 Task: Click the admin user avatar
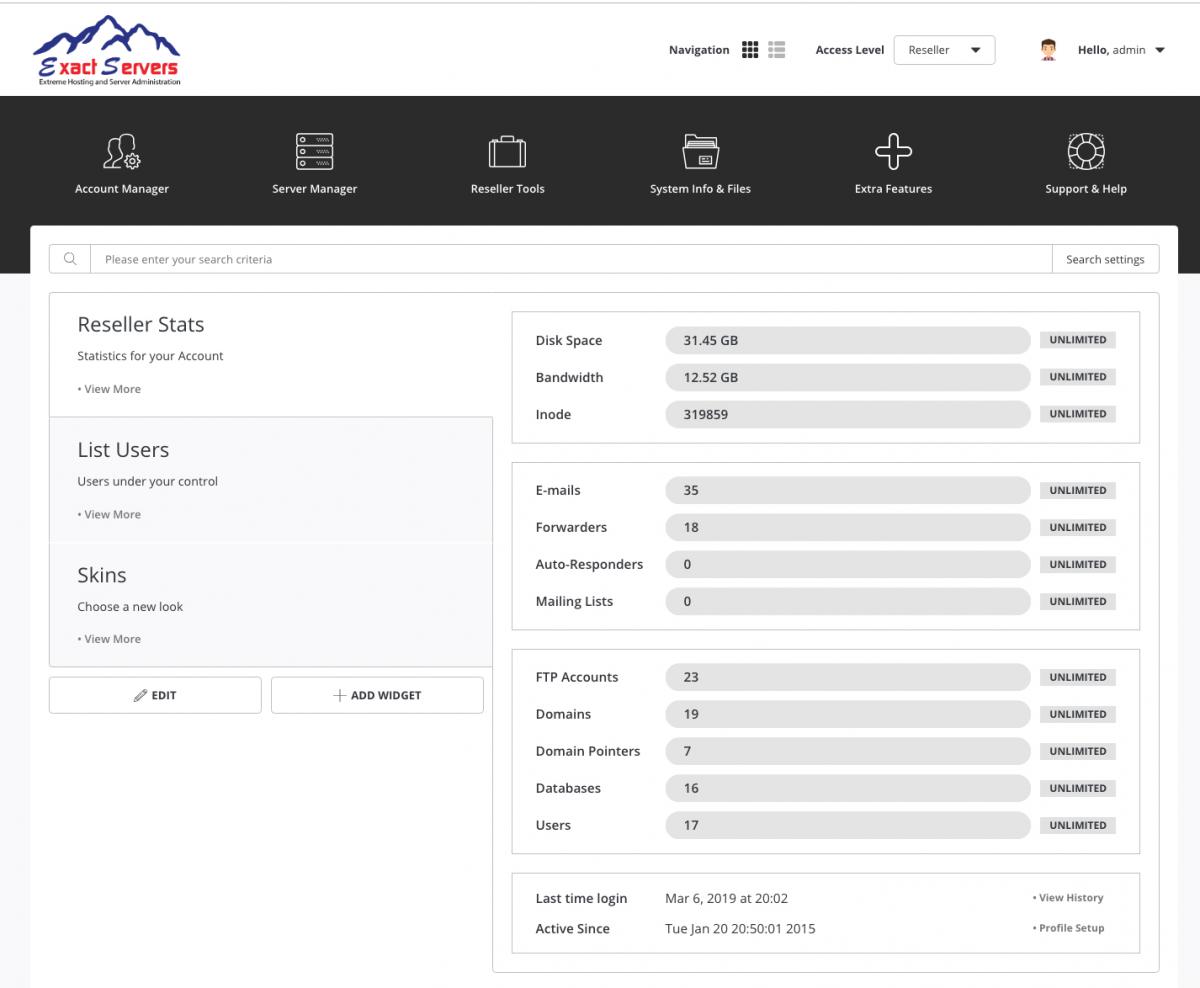[x=1048, y=50]
